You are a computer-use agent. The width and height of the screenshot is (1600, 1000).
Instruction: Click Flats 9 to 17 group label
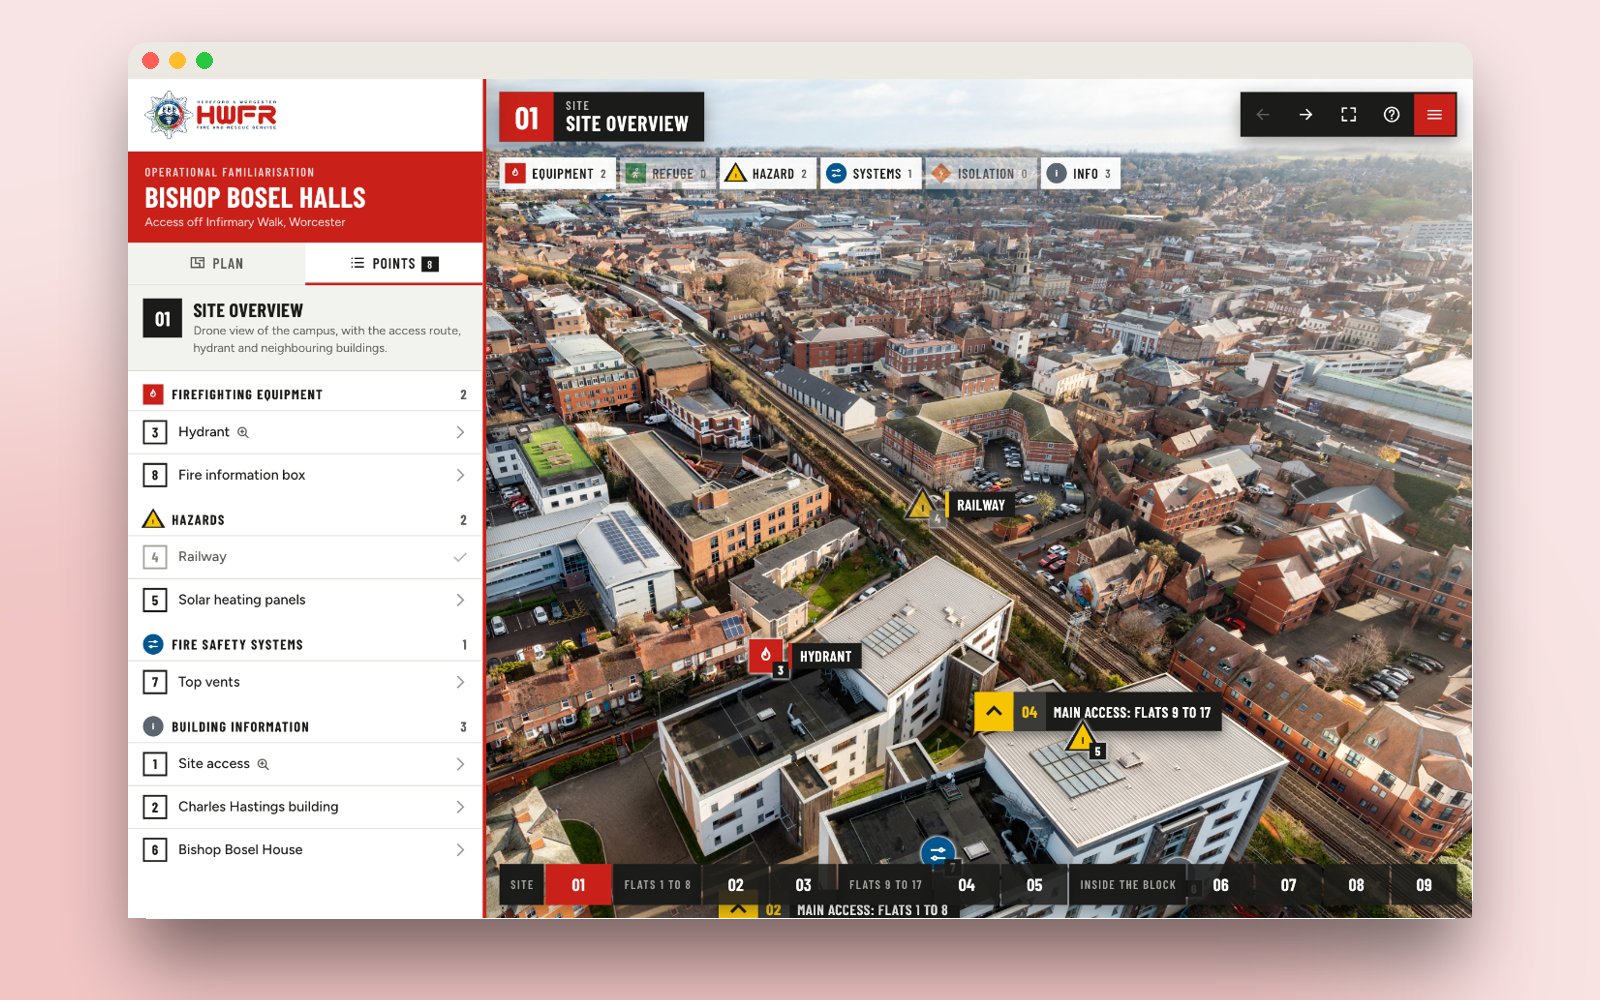[885, 885]
